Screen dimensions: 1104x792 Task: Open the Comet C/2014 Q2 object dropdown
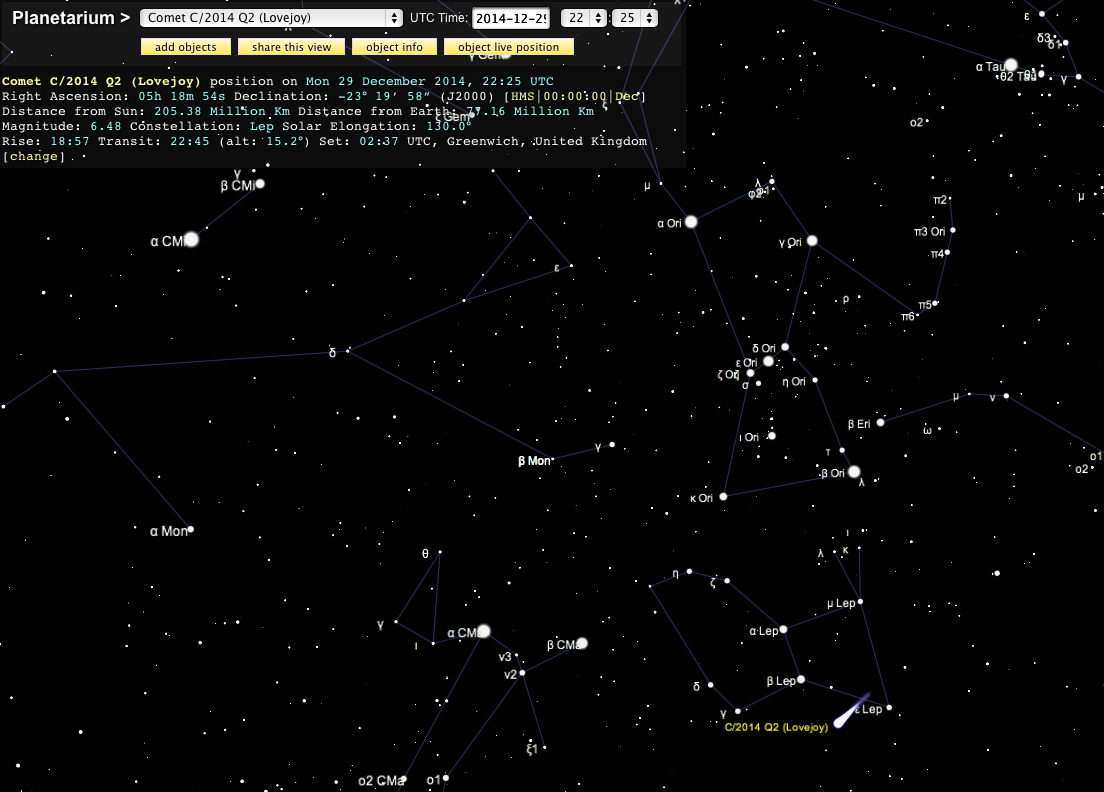click(x=271, y=18)
